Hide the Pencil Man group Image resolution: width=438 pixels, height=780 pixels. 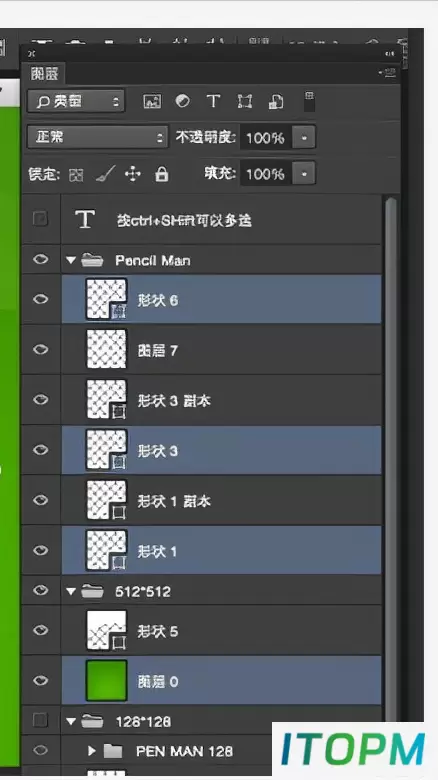41,259
